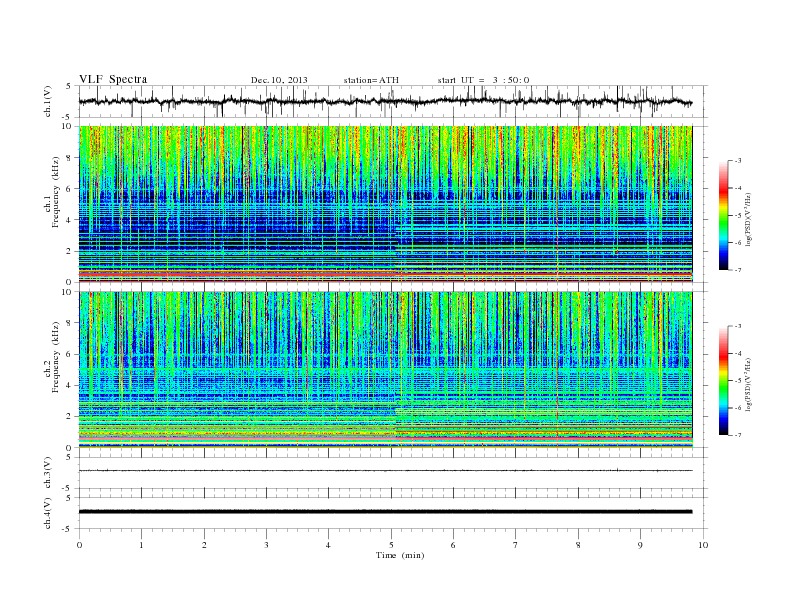Click the 'ch.3(V)' axis label

pyautogui.click(x=48, y=473)
